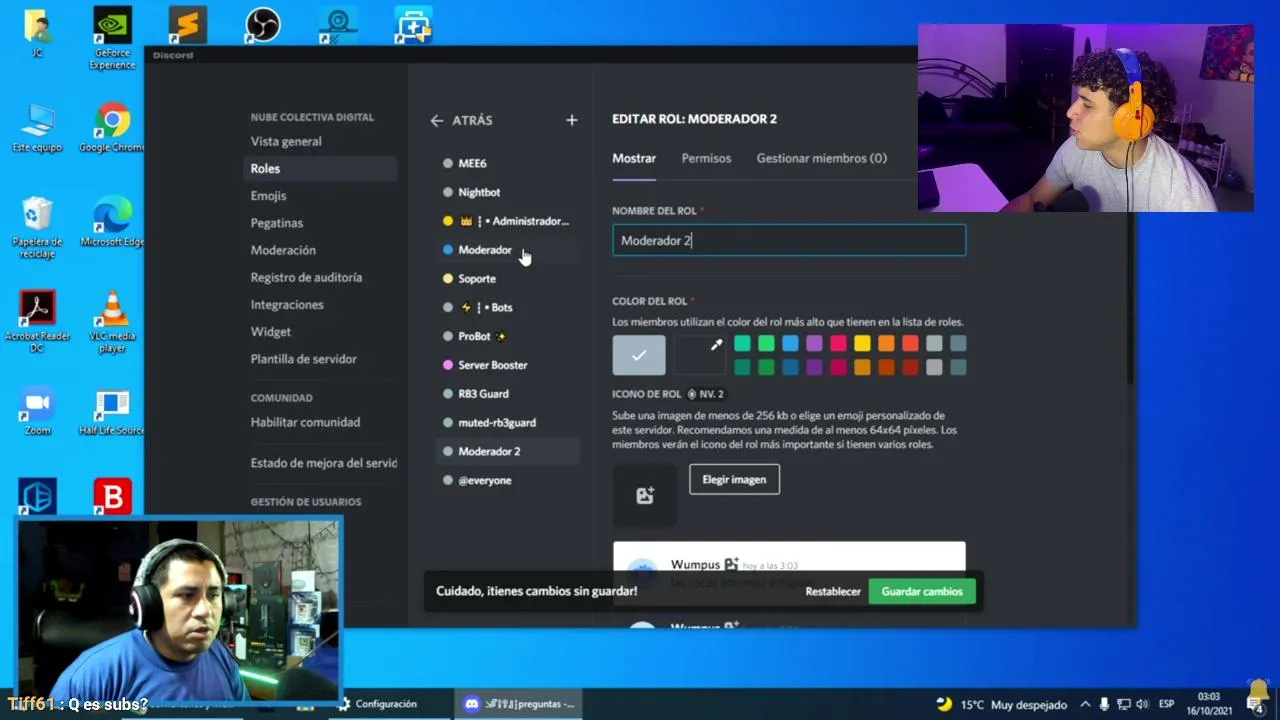
Task: Click Guardar cambios button
Action: pos(921,592)
